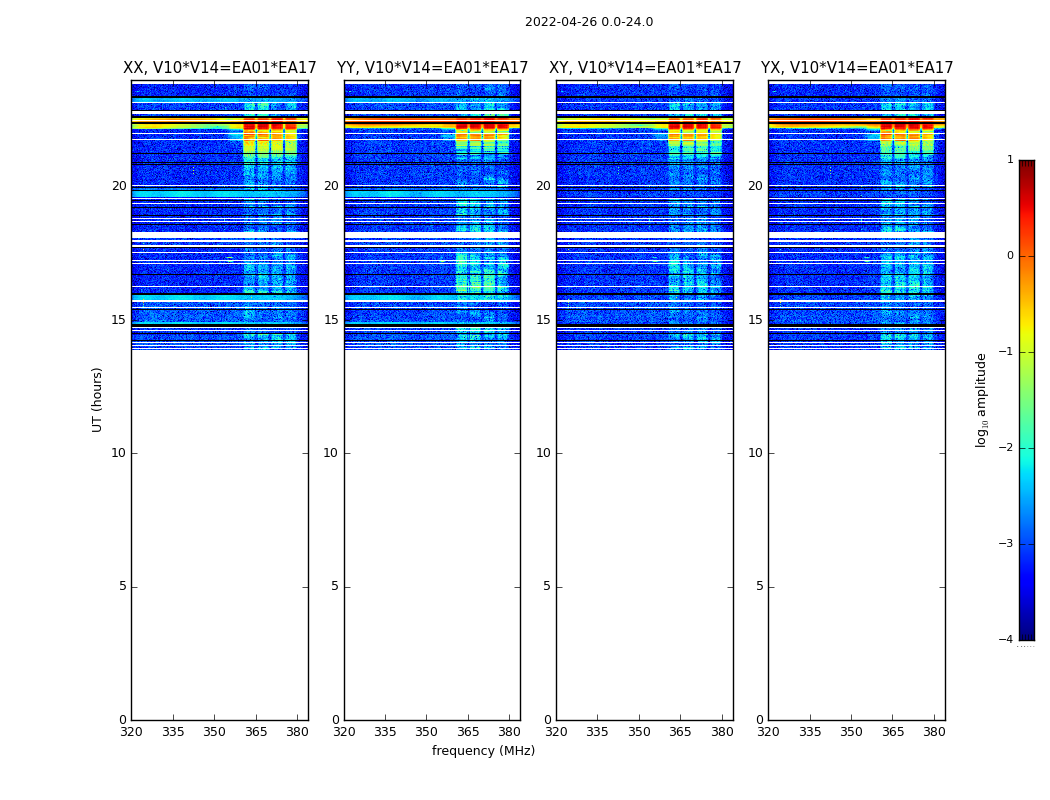The height and width of the screenshot is (800, 1050).
Task: Click the red high-amplitude band in YX panel
Action: 907,127
